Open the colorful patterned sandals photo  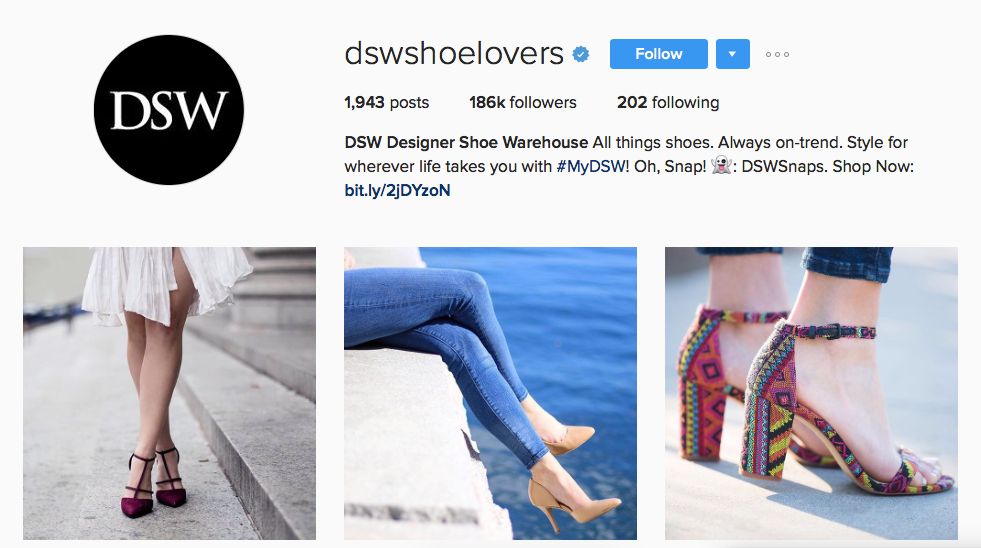click(x=811, y=393)
